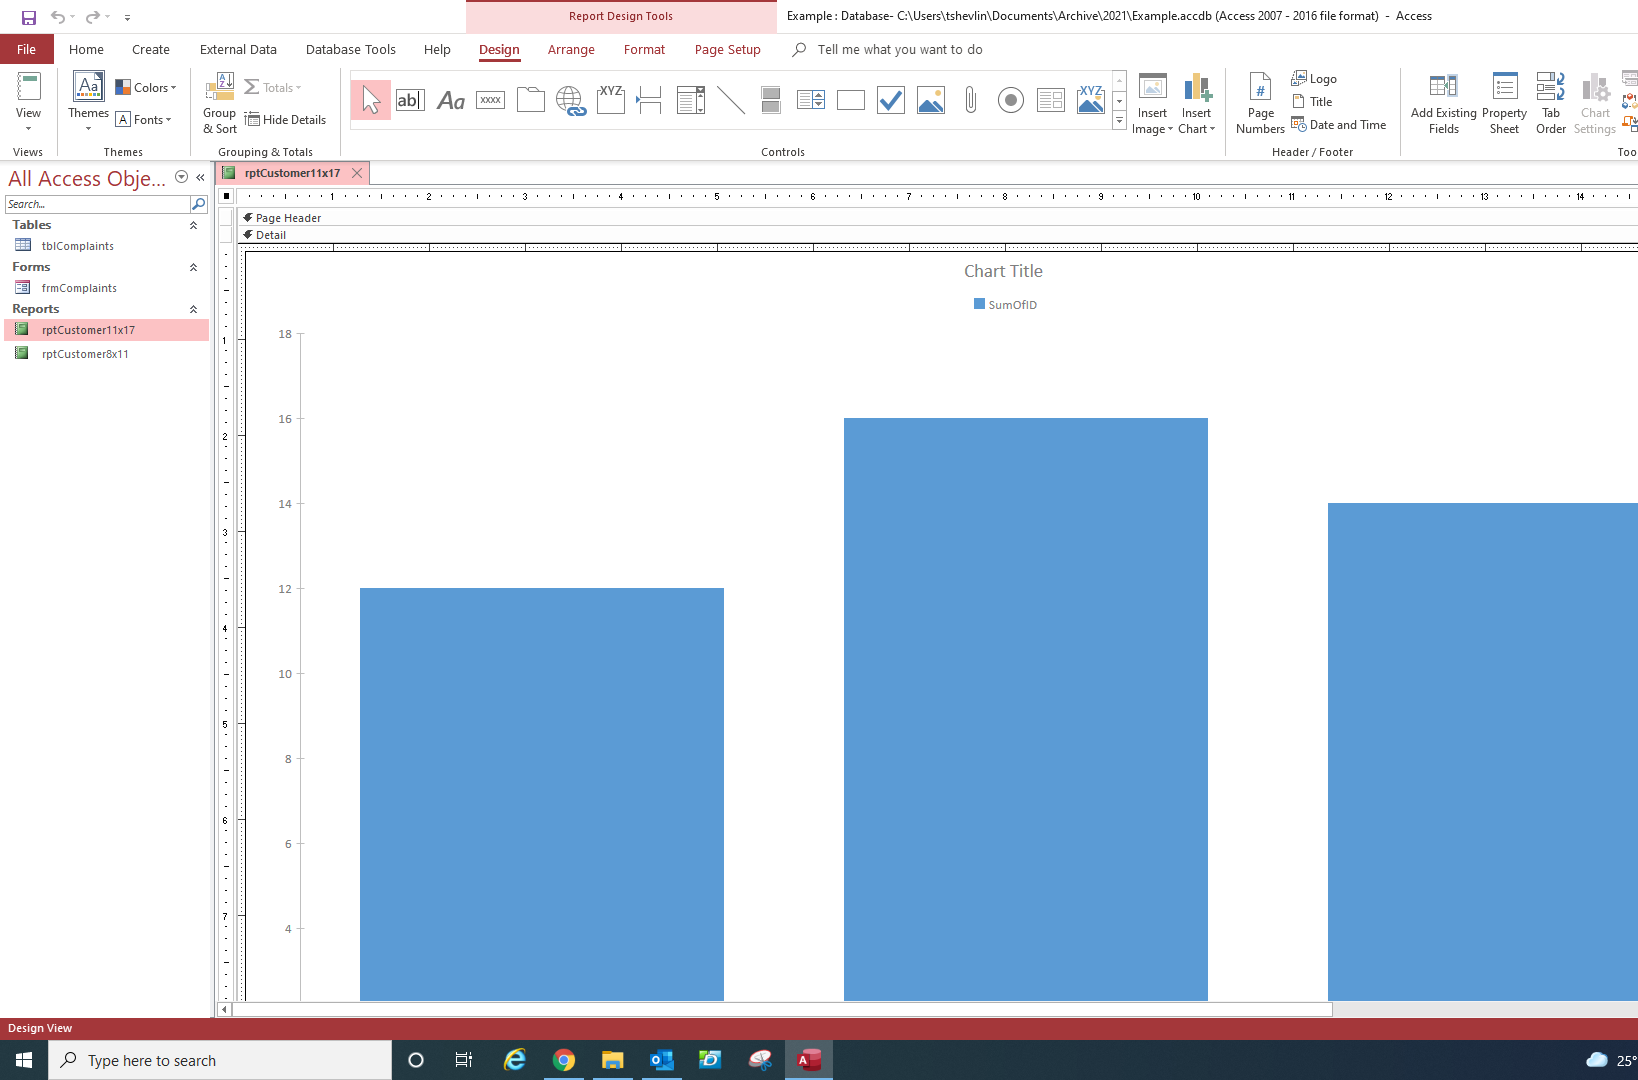Switch to the External Data tab

point(238,50)
